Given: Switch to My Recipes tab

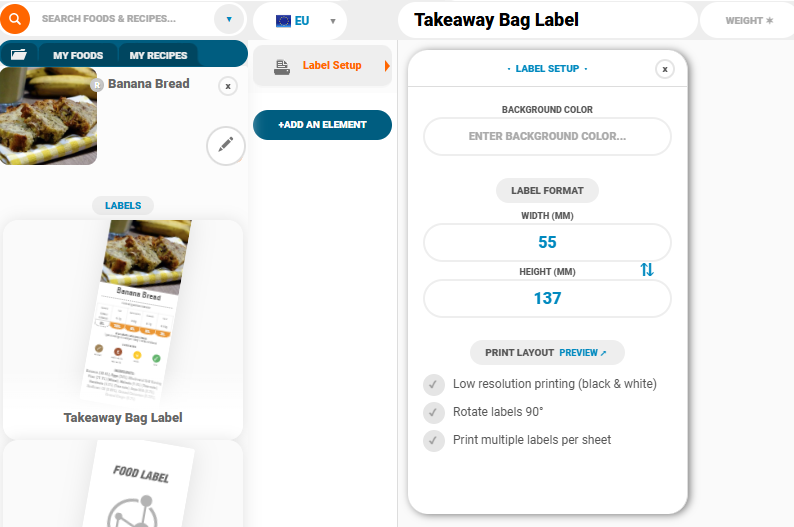Looking at the screenshot, I should (158, 55).
